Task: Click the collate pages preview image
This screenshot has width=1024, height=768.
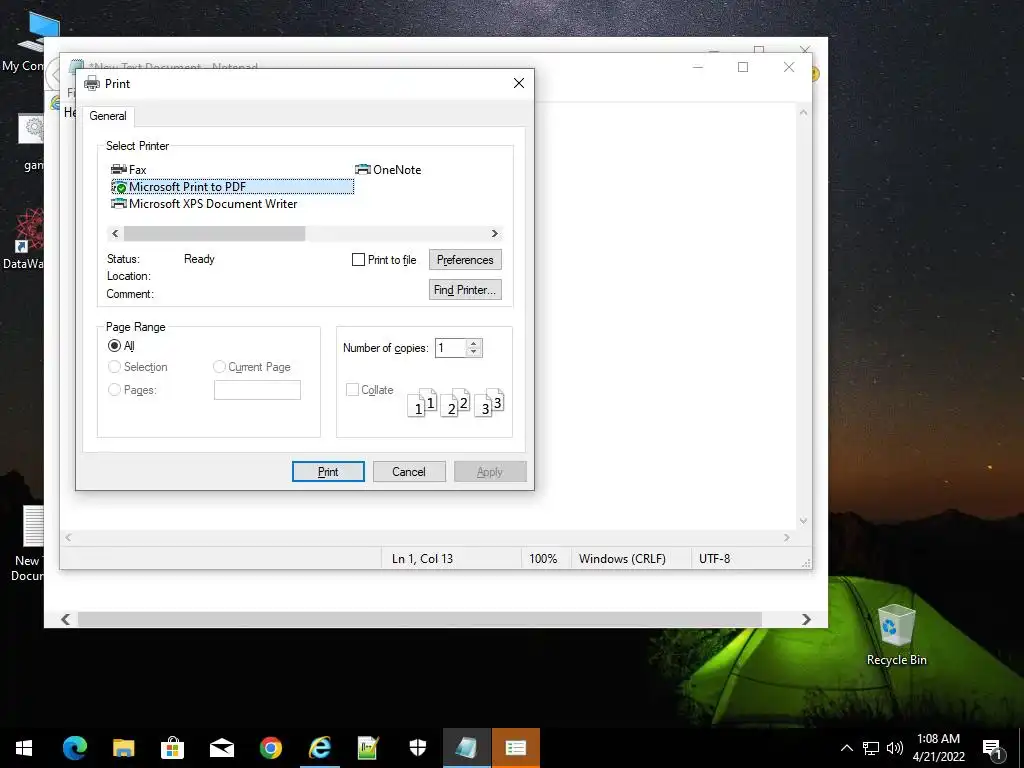Action: [x=456, y=402]
